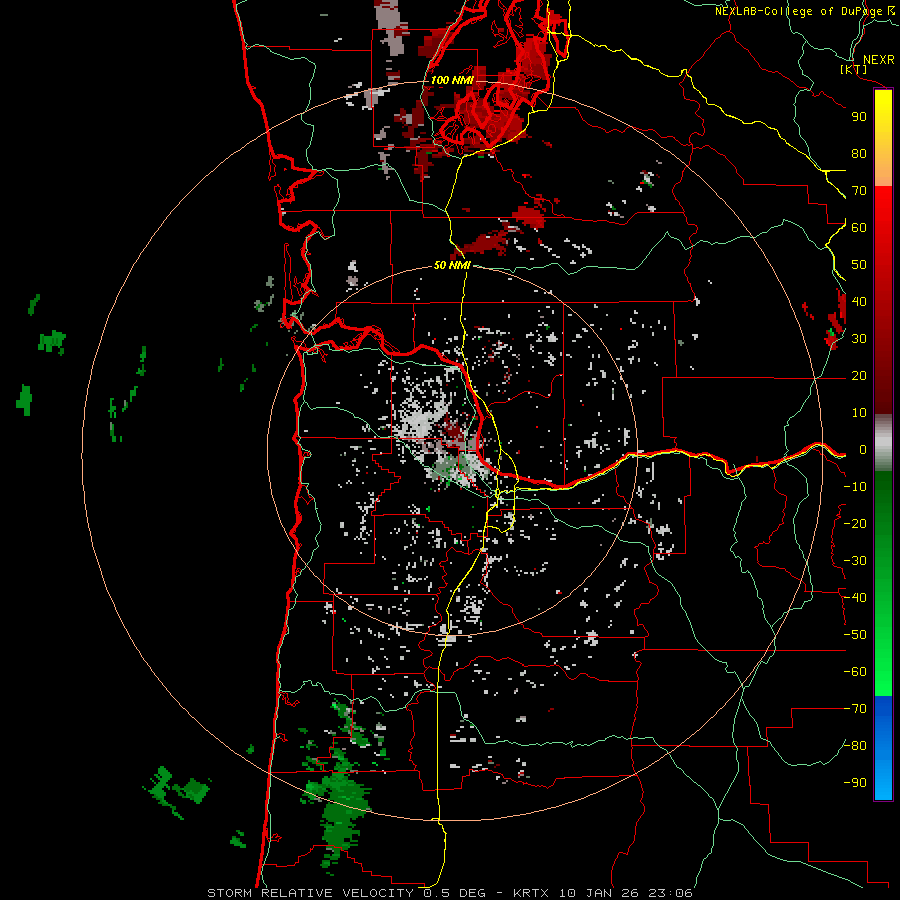The height and width of the screenshot is (900, 900).
Task: Click the -60 value on velocity scale
Action: (x=855, y=672)
